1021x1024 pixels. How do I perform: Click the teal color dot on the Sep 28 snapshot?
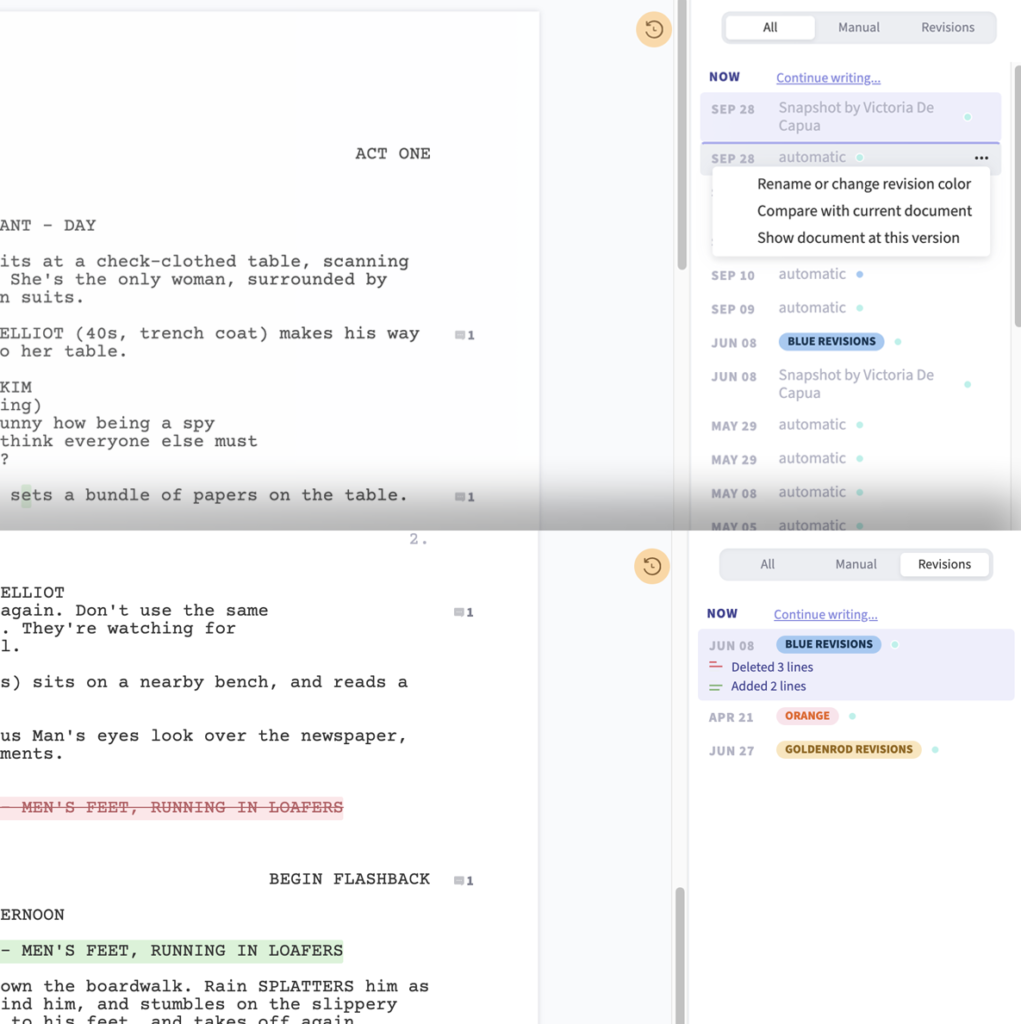pyautogui.click(x=967, y=117)
